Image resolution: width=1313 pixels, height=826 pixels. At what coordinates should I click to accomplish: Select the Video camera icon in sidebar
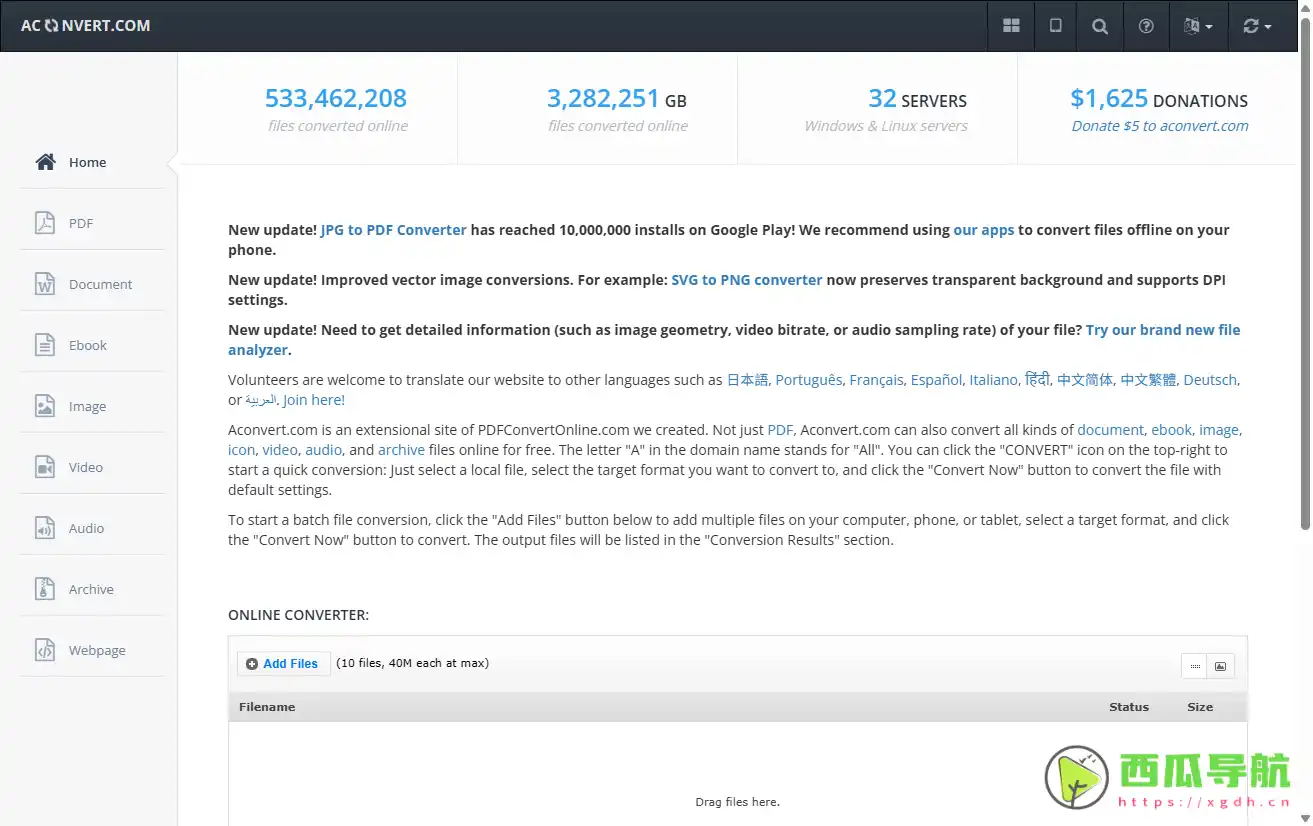(45, 467)
